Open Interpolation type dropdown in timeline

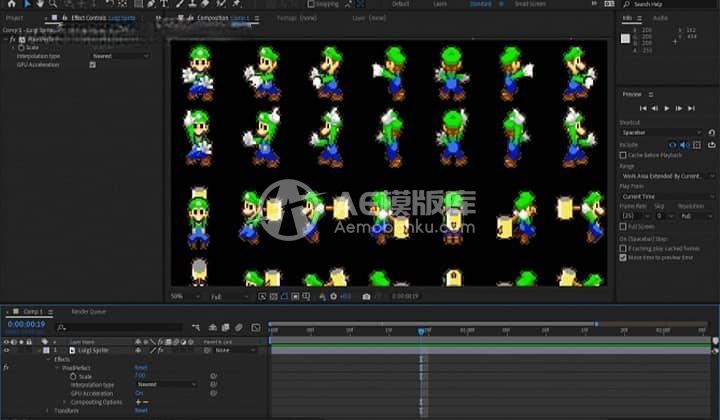(166, 384)
